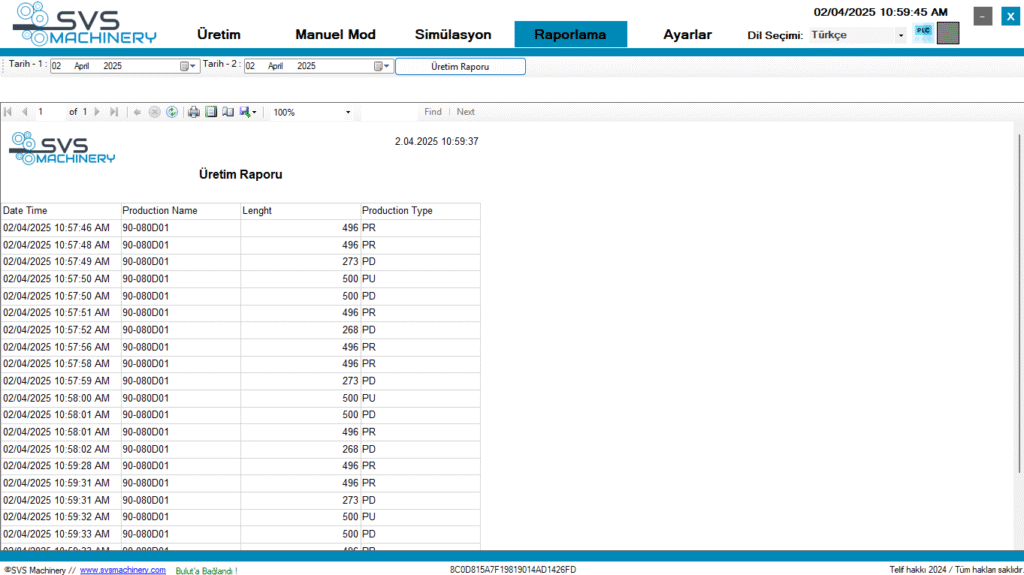Go to last page of report

[114, 112]
